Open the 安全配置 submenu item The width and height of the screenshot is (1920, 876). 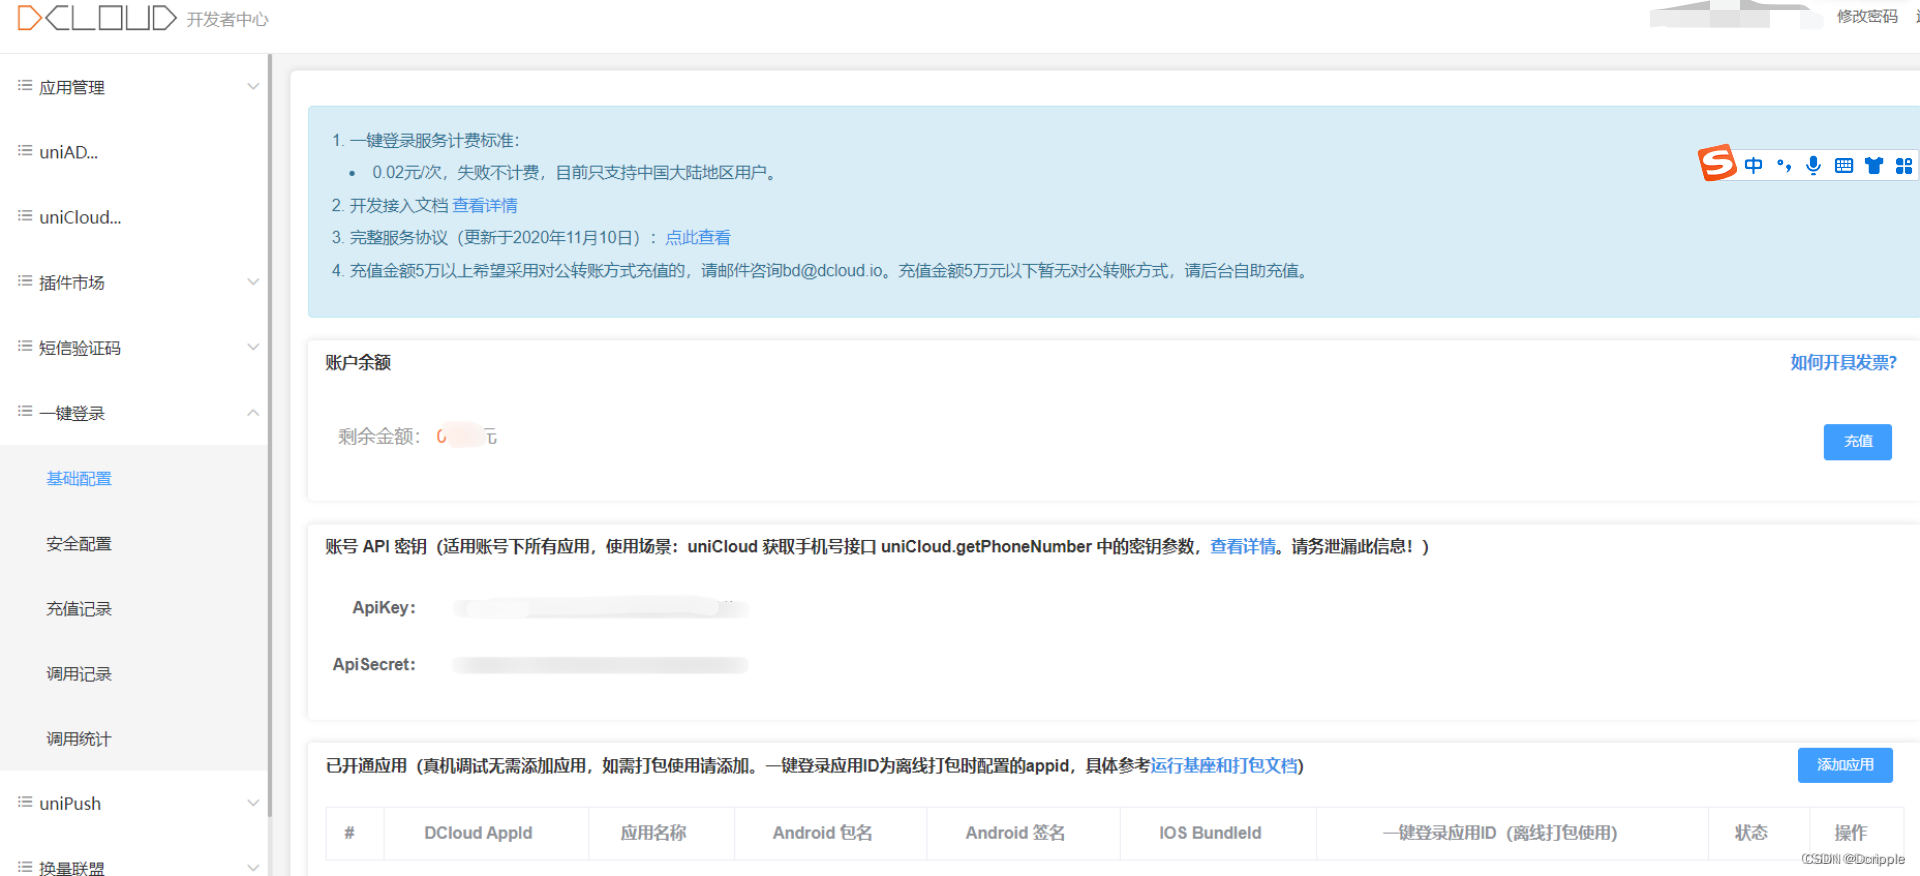tap(79, 543)
